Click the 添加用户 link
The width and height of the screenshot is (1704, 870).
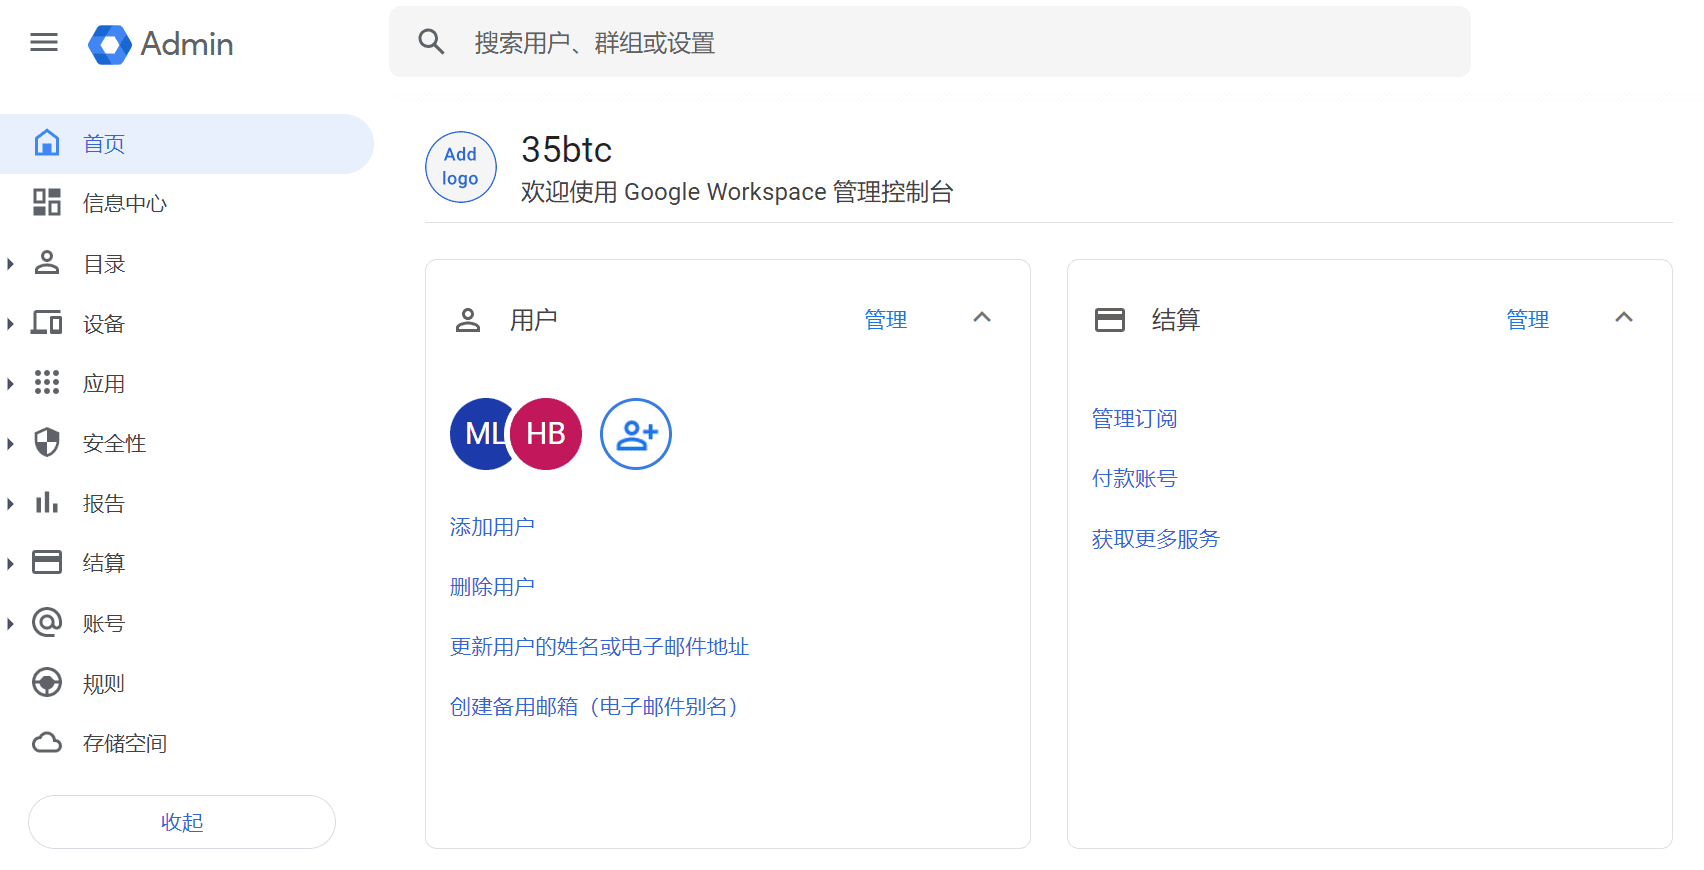pos(492,527)
